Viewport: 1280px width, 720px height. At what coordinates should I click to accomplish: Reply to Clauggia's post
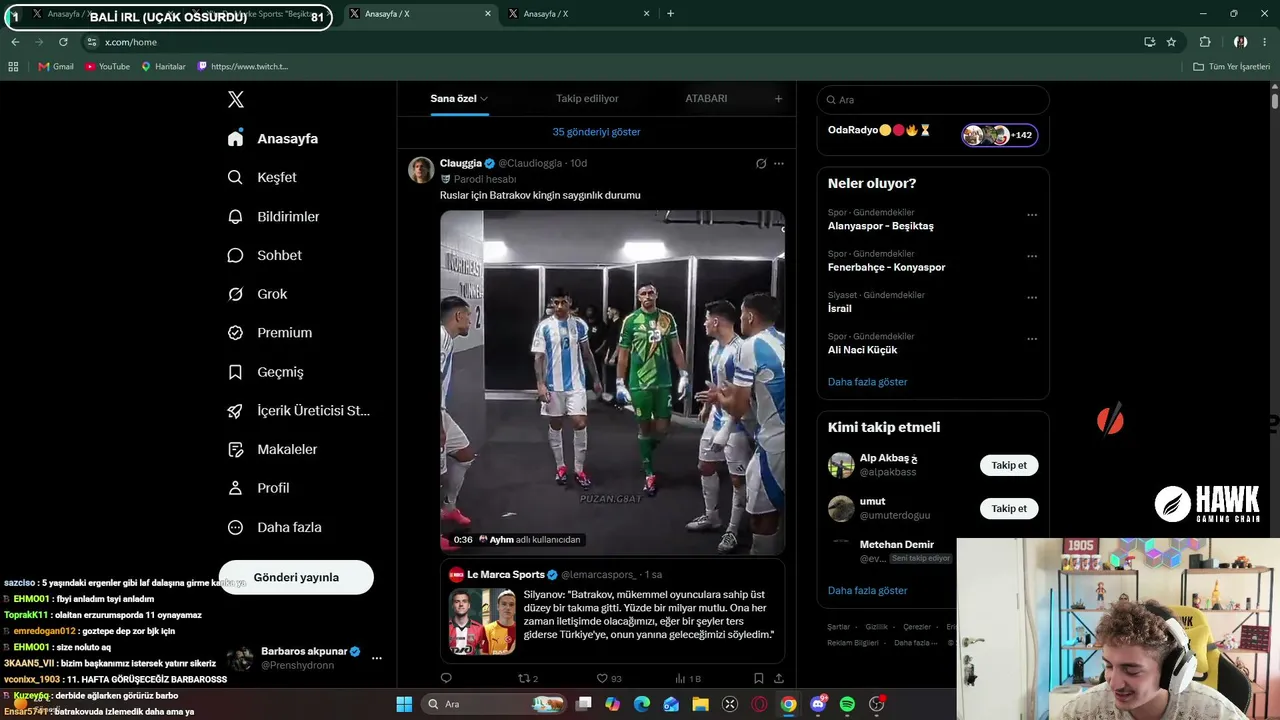(446, 678)
